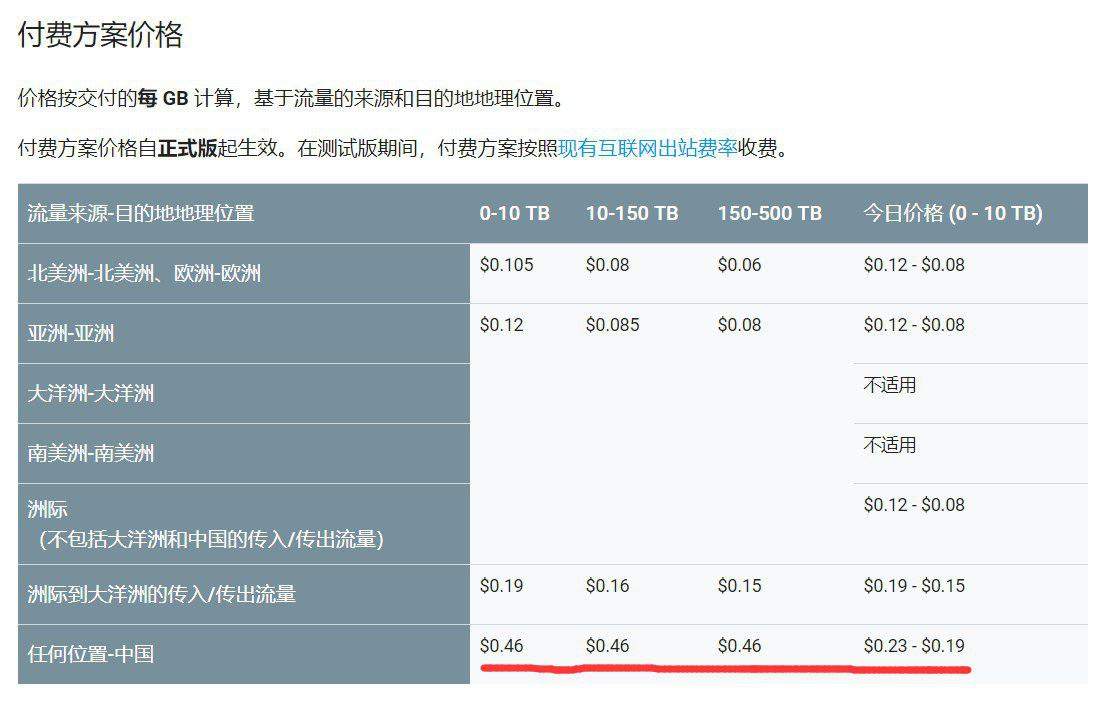Click the $0.19 price cell for 洲际到大洋洲
The image size is (1106, 711).
click(x=502, y=585)
